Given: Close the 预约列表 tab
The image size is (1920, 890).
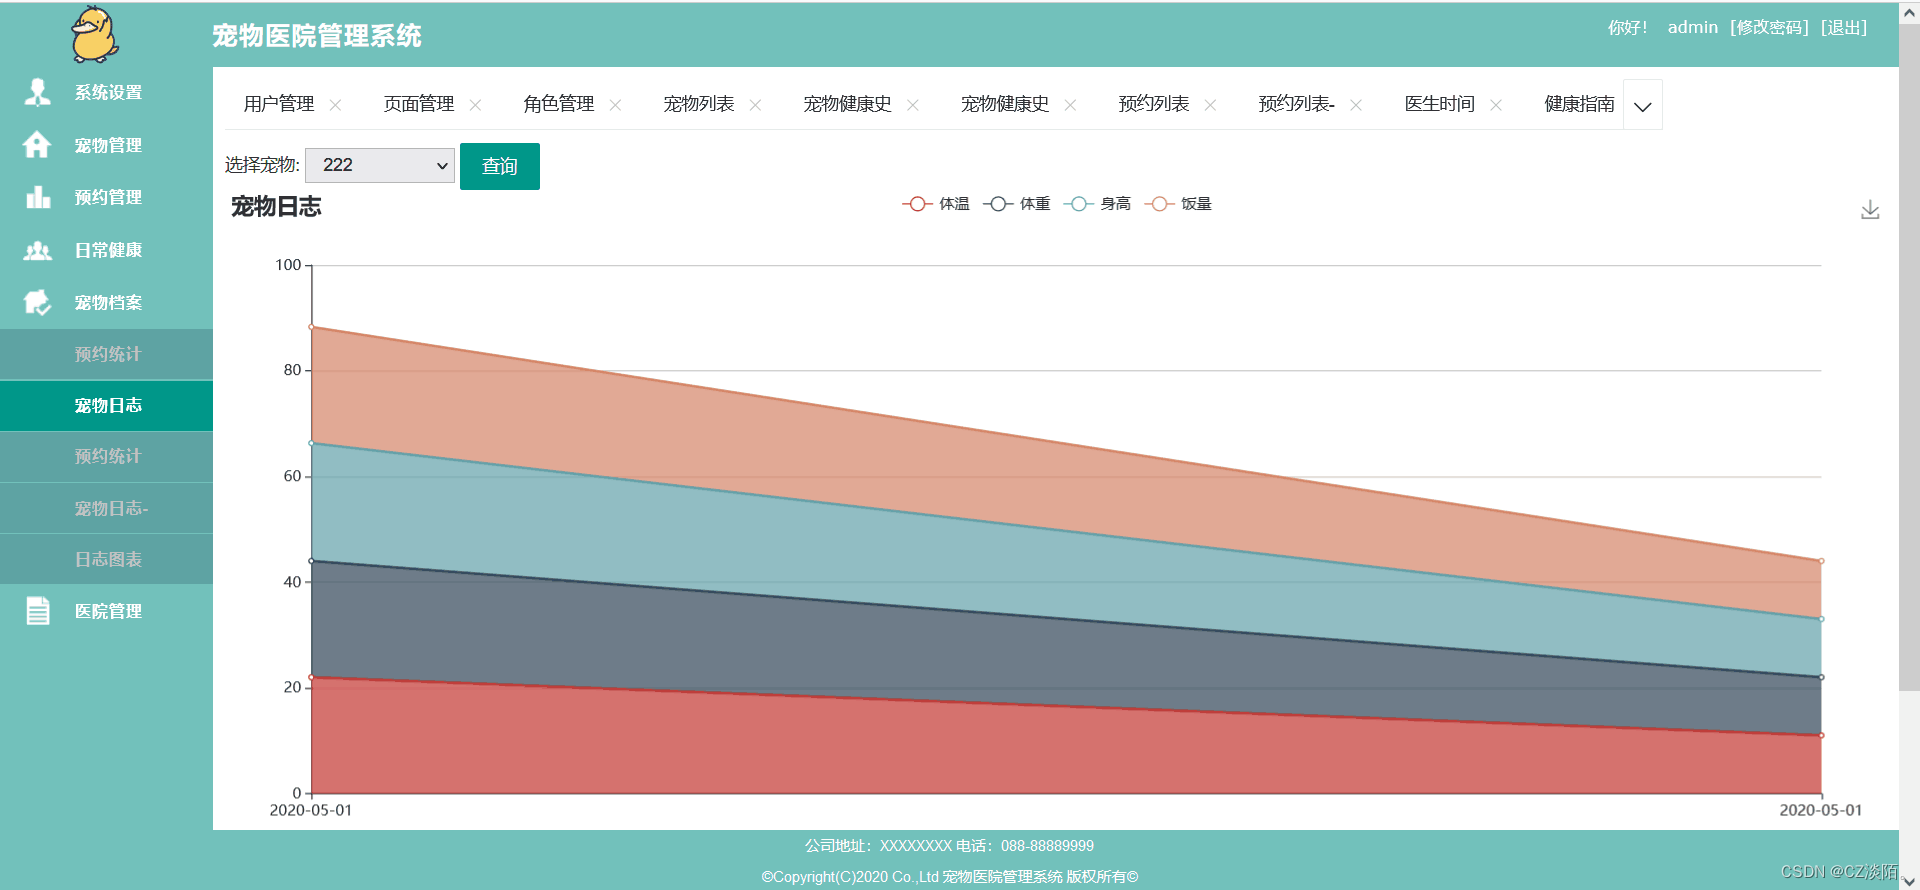Looking at the screenshot, I should pos(1210,105).
